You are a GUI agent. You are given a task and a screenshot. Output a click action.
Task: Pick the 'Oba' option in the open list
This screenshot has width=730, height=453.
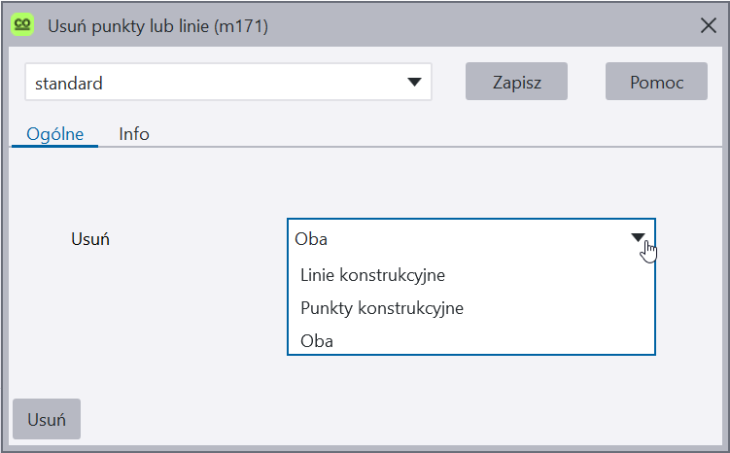[317, 341]
